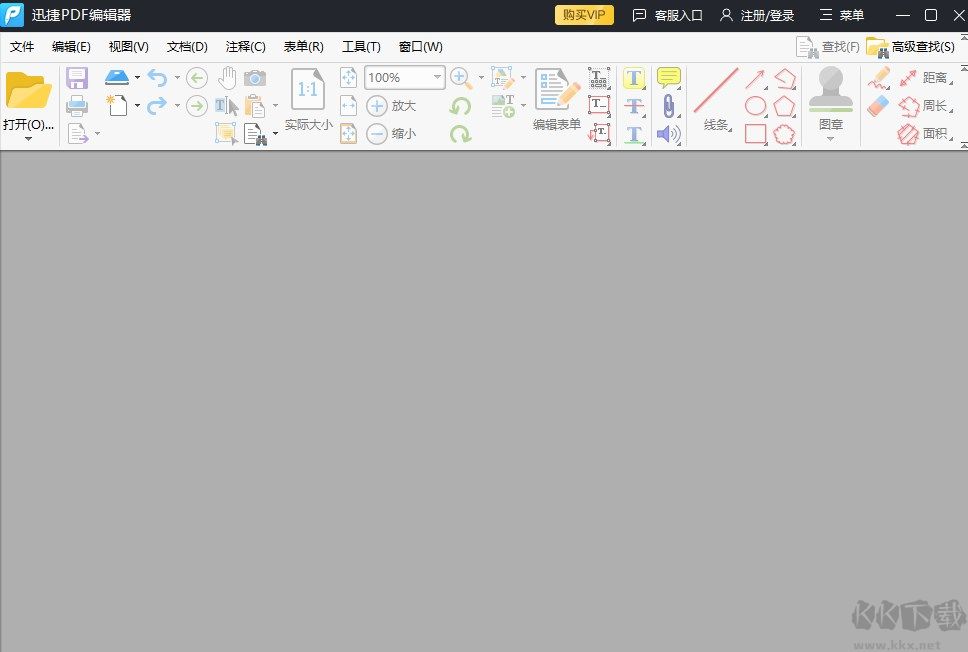968x652 pixels.
Task: Click the 购买VIP button
Action: (583, 15)
